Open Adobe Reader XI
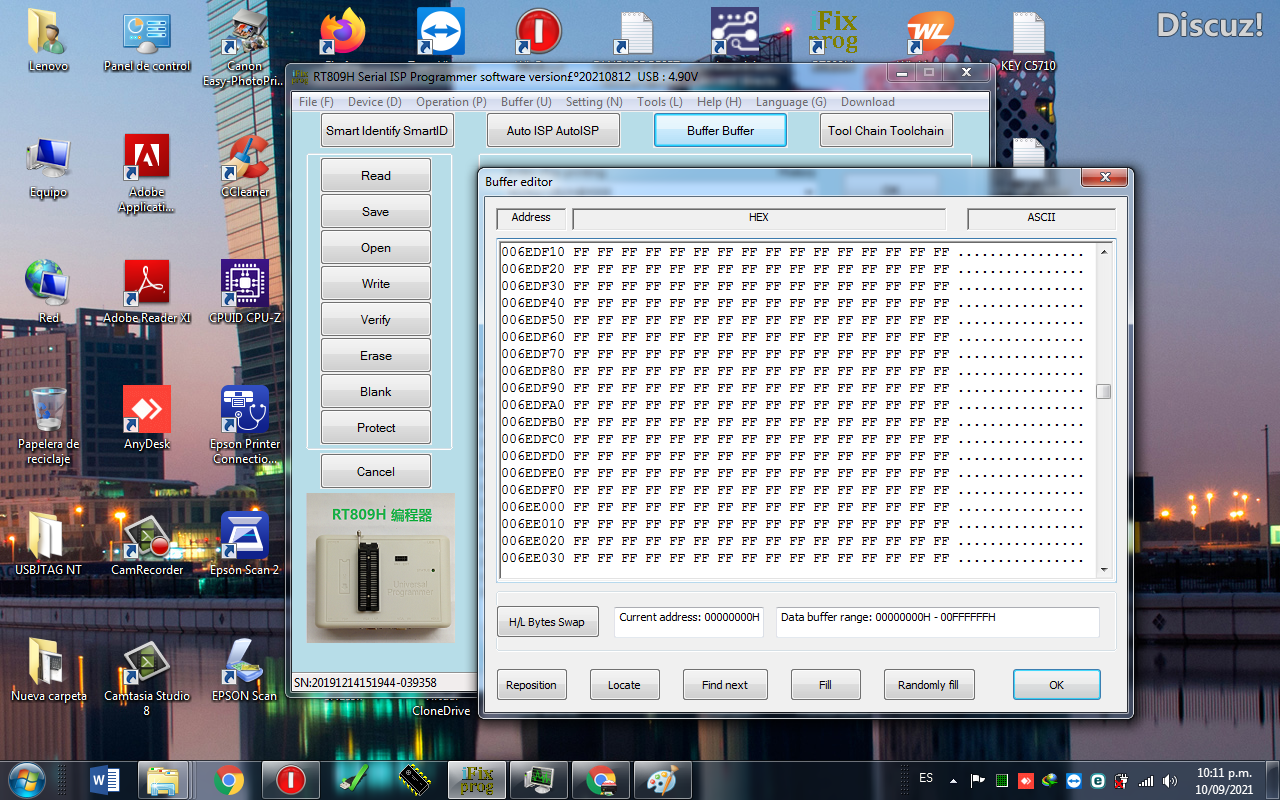This screenshot has width=1280, height=800. tap(146, 283)
